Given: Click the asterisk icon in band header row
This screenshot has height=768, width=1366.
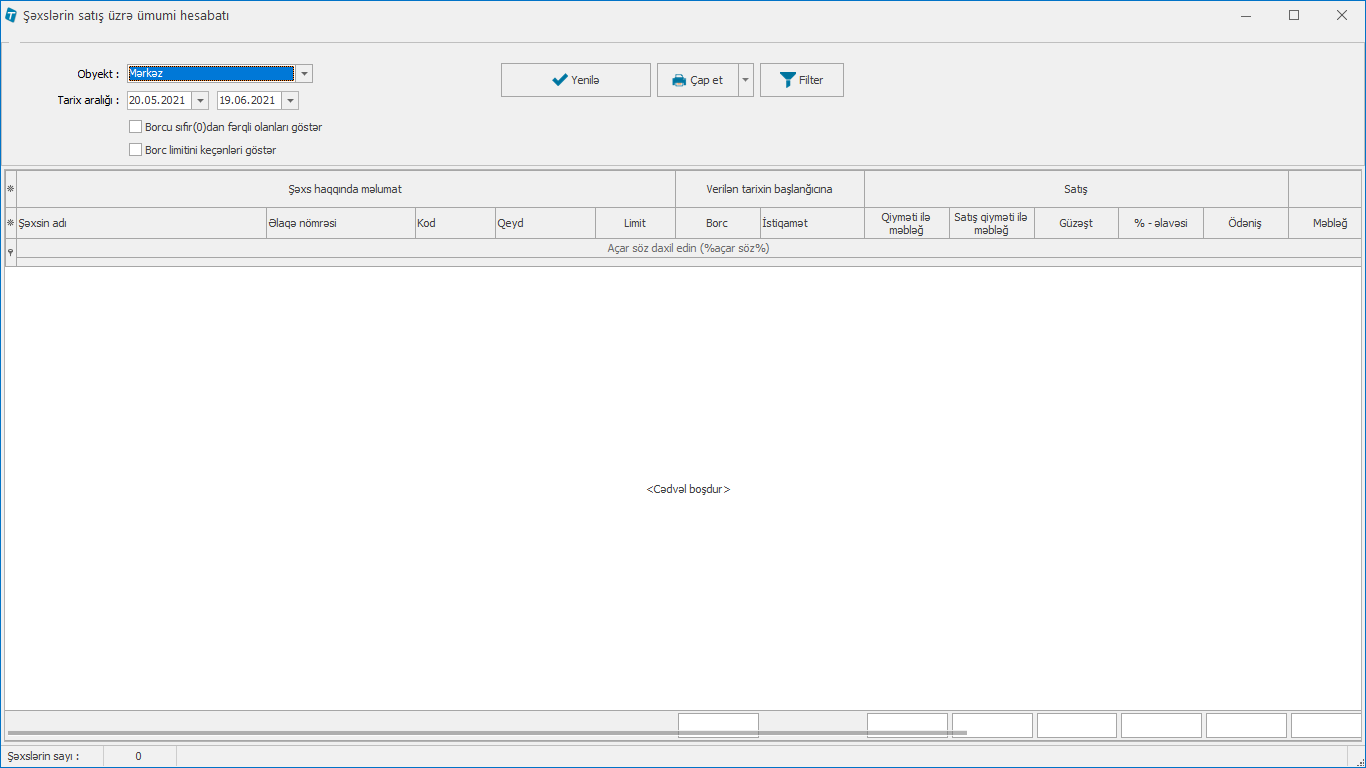Looking at the screenshot, I should pyautogui.click(x=11, y=188).
